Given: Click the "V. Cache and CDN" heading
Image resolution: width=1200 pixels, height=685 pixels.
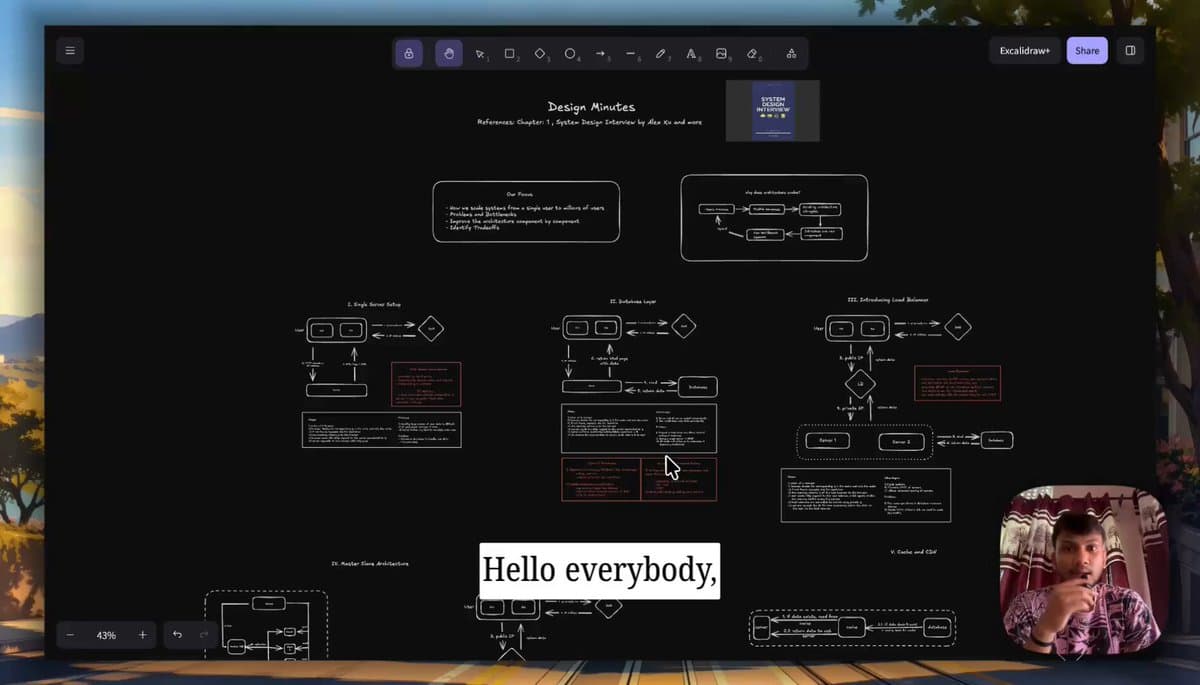Looking at the screenshot, I should [x=914, y=551].
